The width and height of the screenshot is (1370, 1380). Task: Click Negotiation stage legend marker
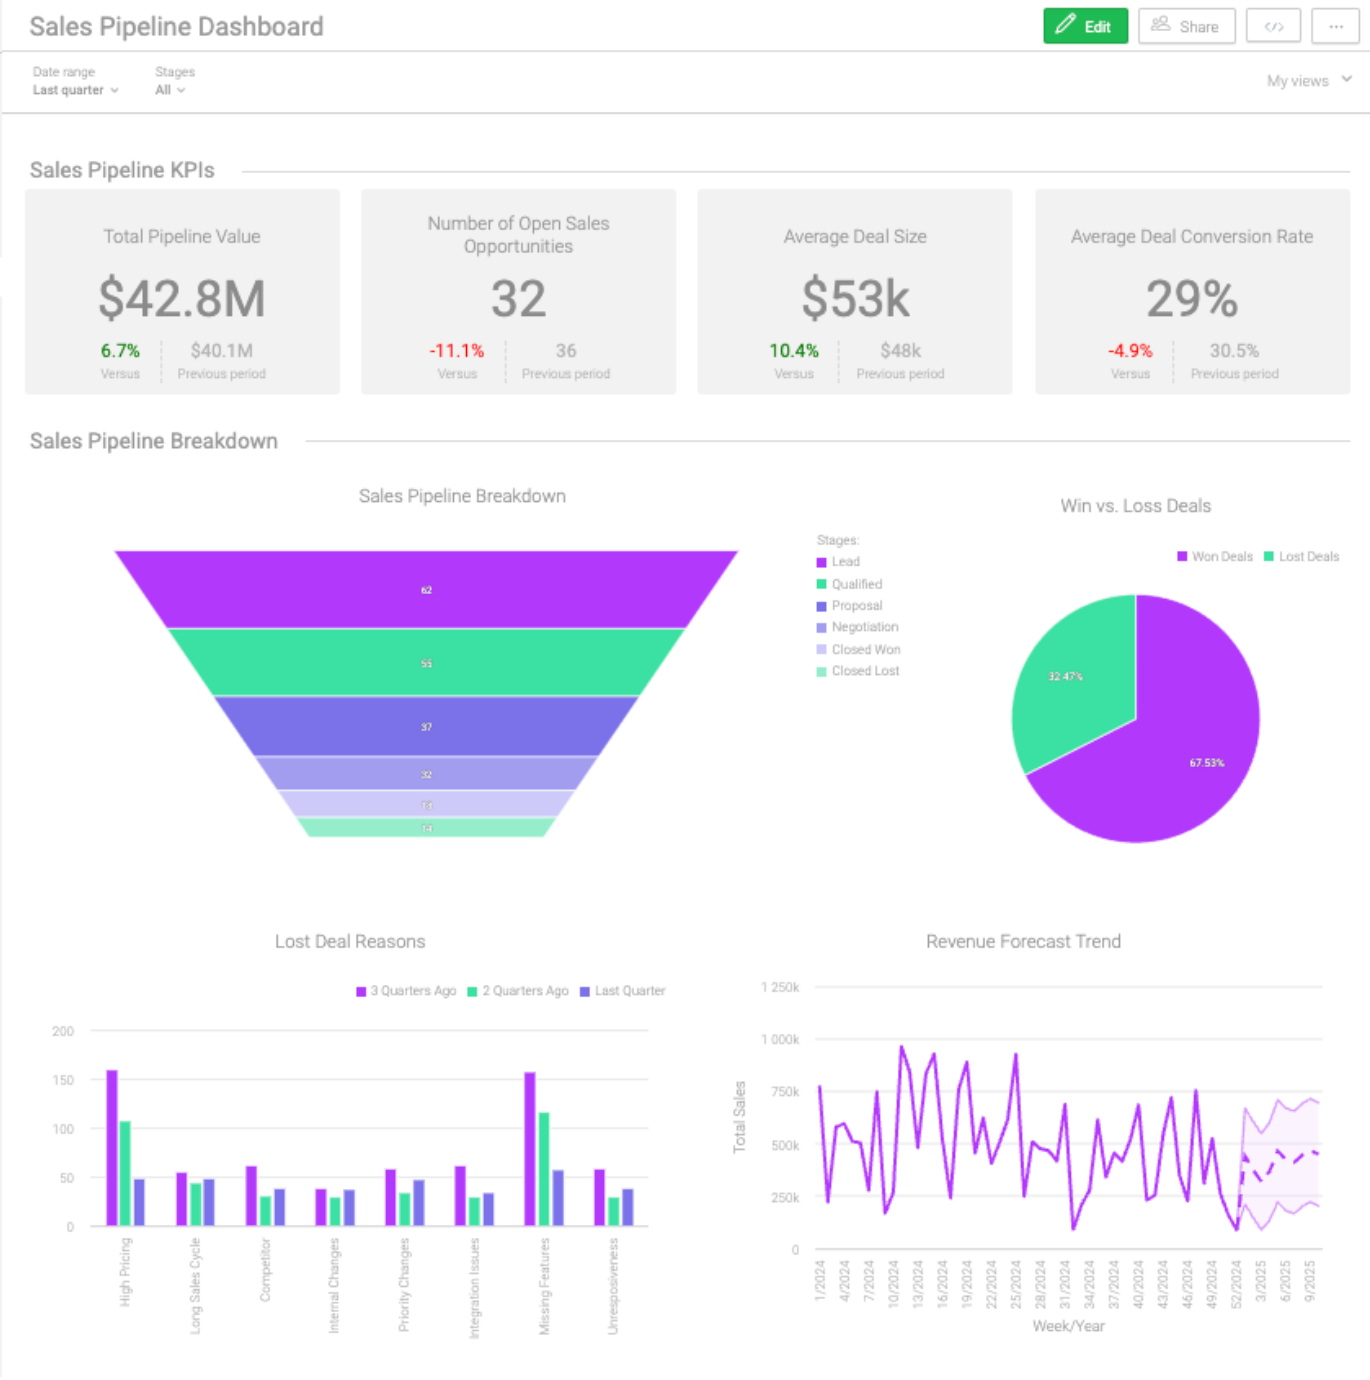coord(822,628)
